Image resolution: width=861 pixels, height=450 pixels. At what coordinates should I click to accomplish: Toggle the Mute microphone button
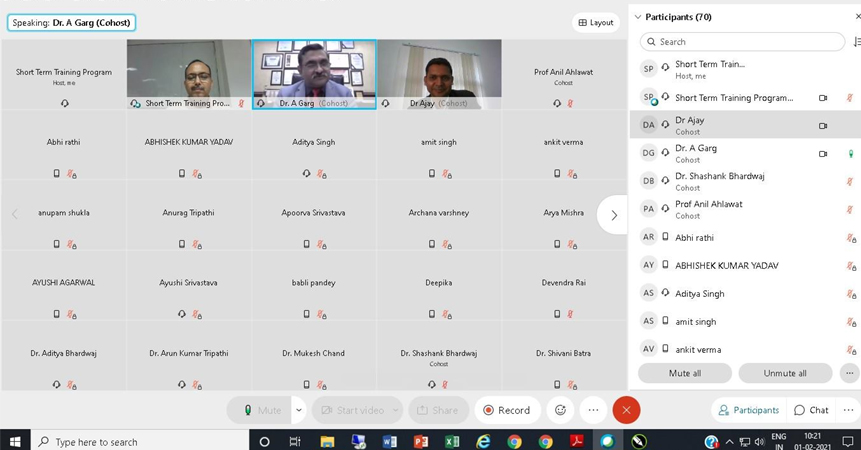tap(260, 410)
